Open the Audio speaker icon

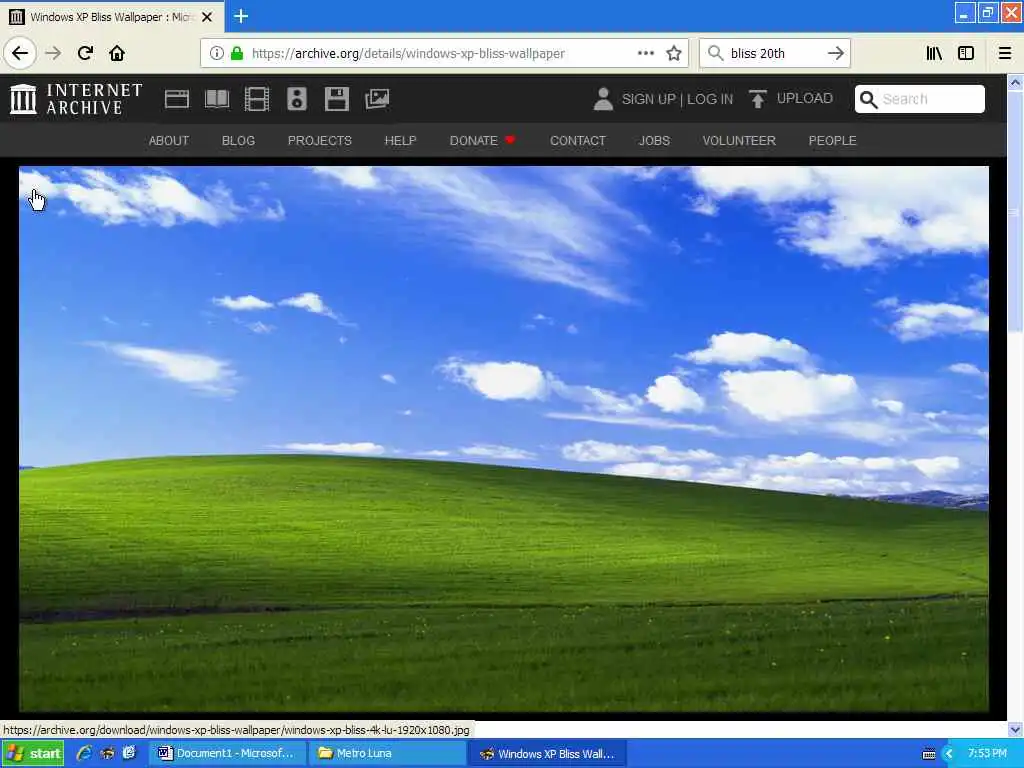click(x=296, y=99)
